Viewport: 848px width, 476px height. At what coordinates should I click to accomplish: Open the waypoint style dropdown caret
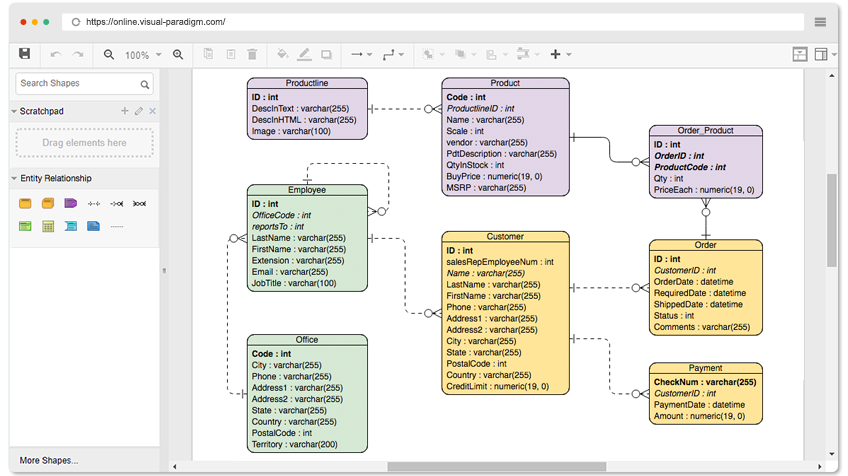point(401,55)
